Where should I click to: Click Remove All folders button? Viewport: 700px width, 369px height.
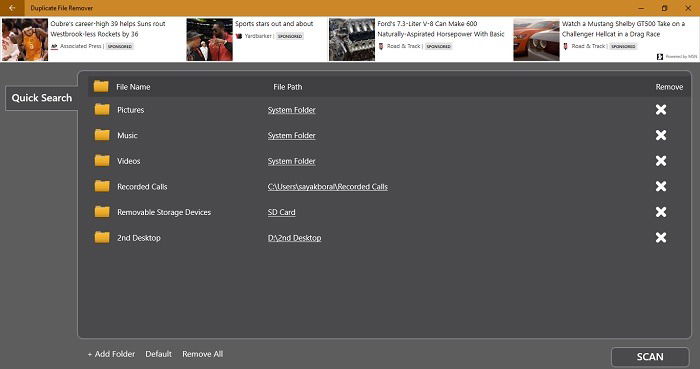[x=203, y=354]
